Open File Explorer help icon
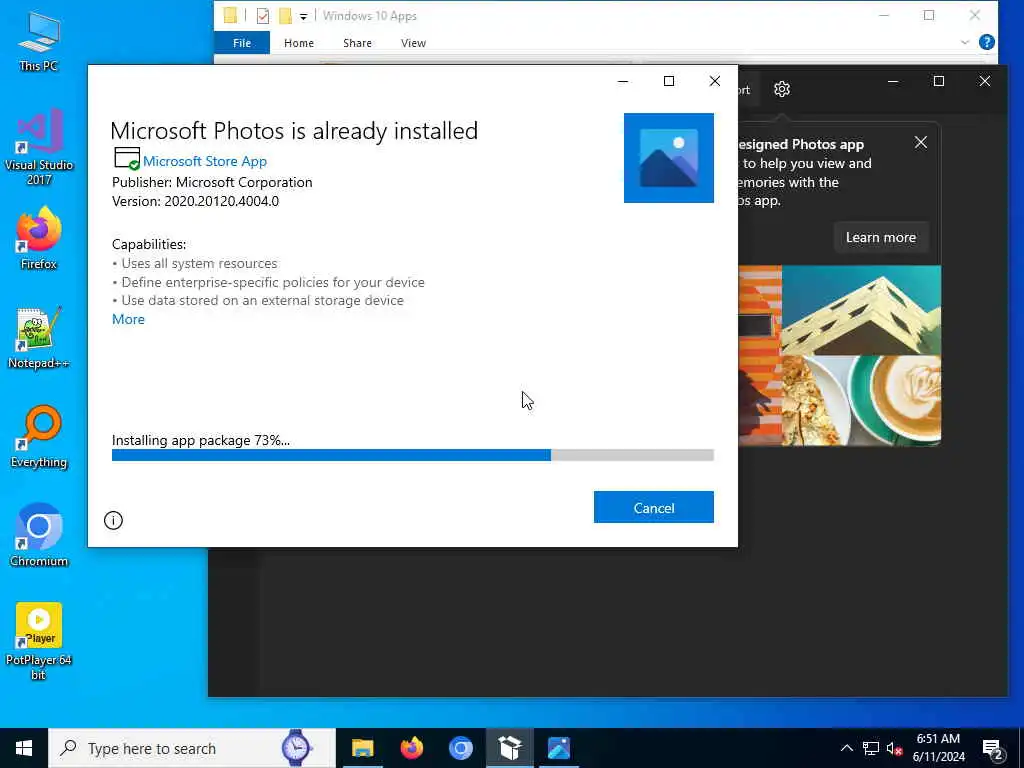Screen dimensions: 1024x768 987,42
